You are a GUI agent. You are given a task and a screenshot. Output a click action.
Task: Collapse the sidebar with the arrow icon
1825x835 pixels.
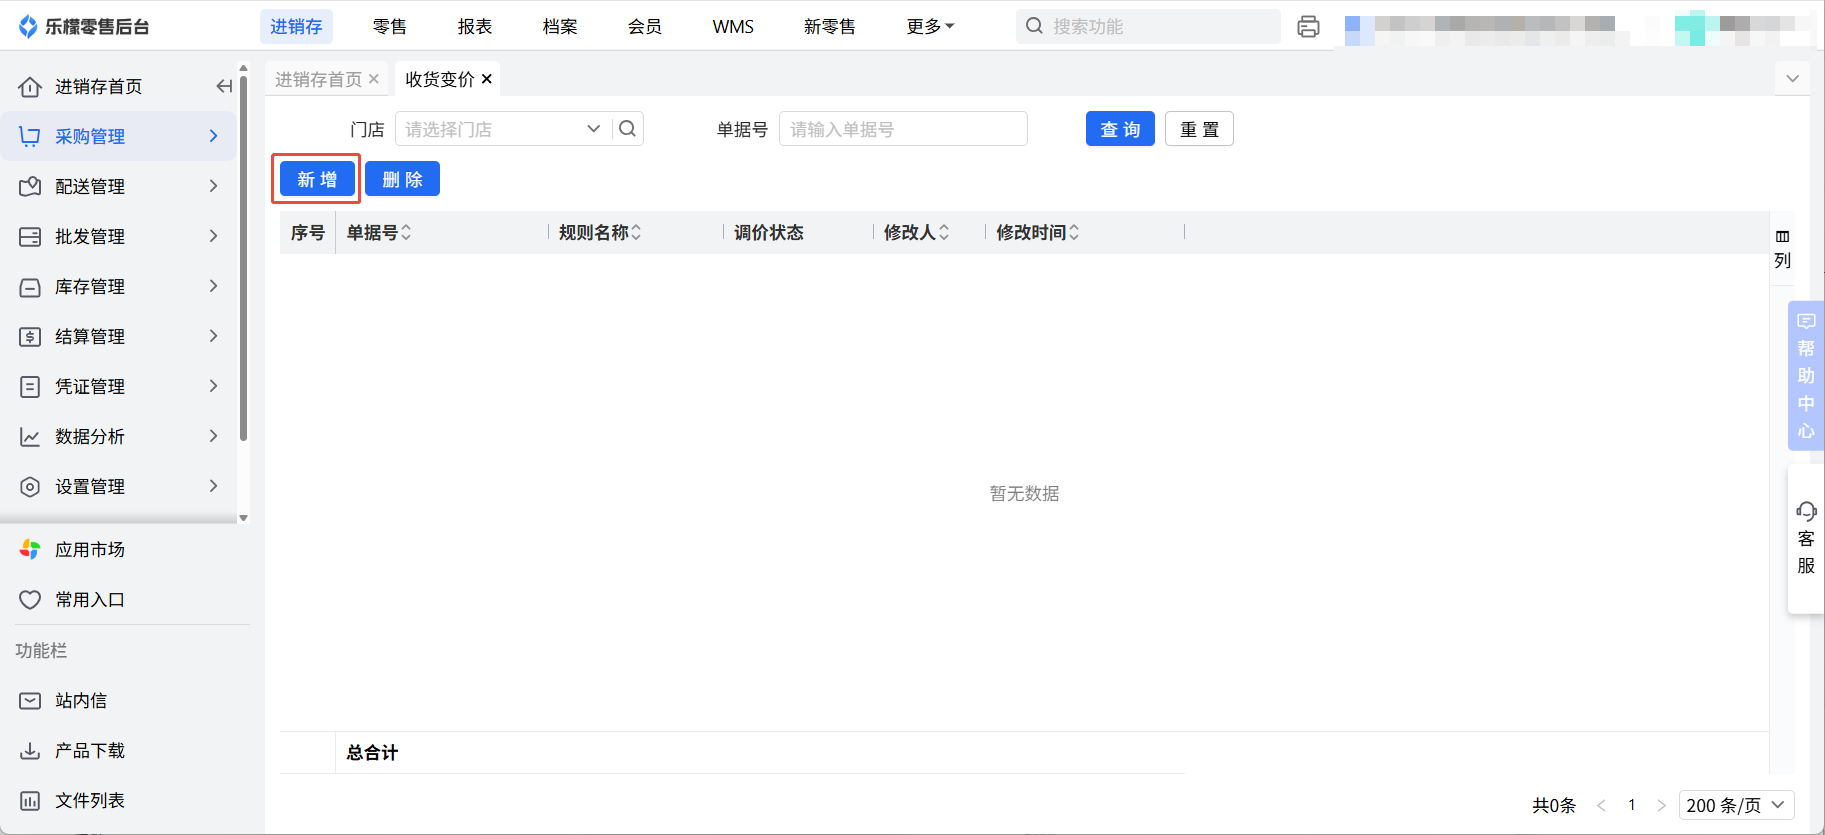[224, 87]
